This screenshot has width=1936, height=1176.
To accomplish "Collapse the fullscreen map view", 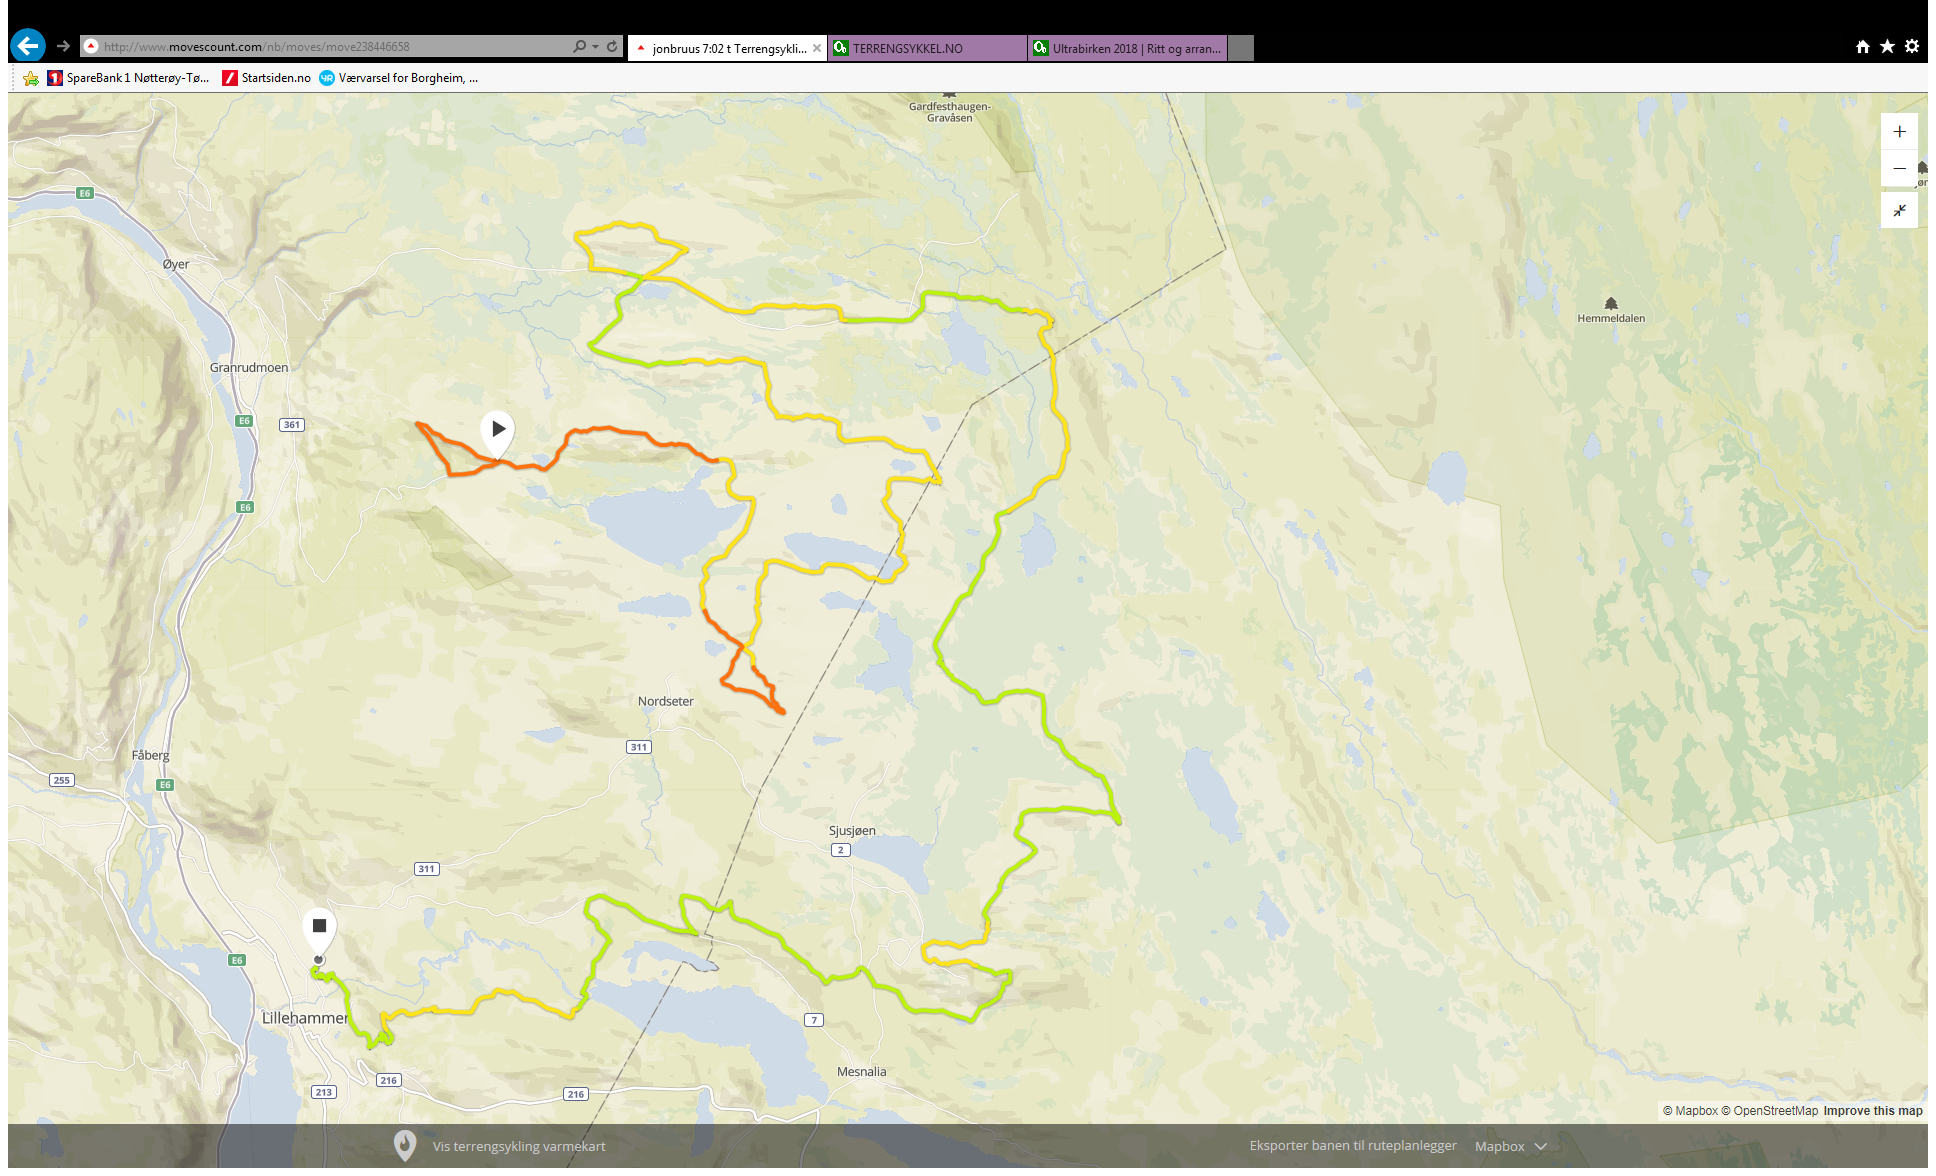I will [1899, 210].
